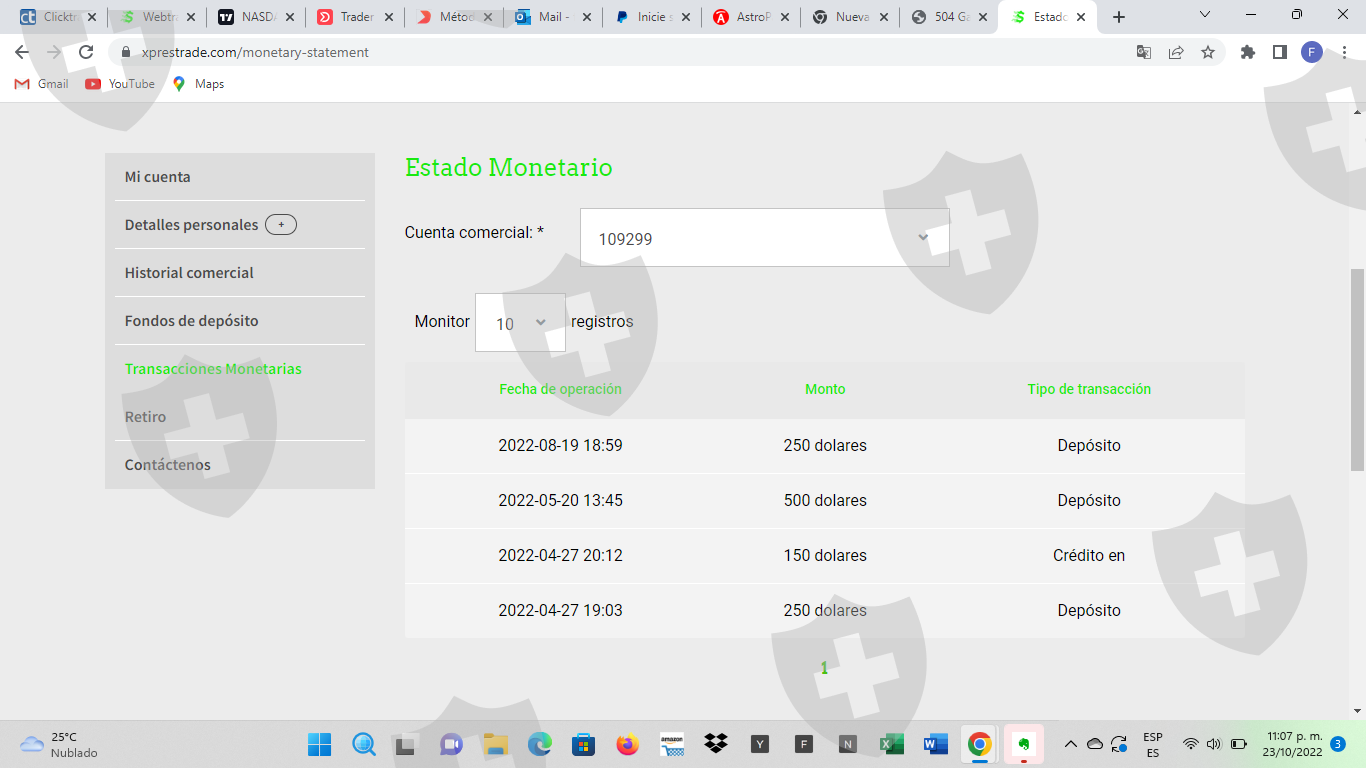This screenshot has width=1366, height=768.
Task: View site information padlock icon
Action: point(126,52)
